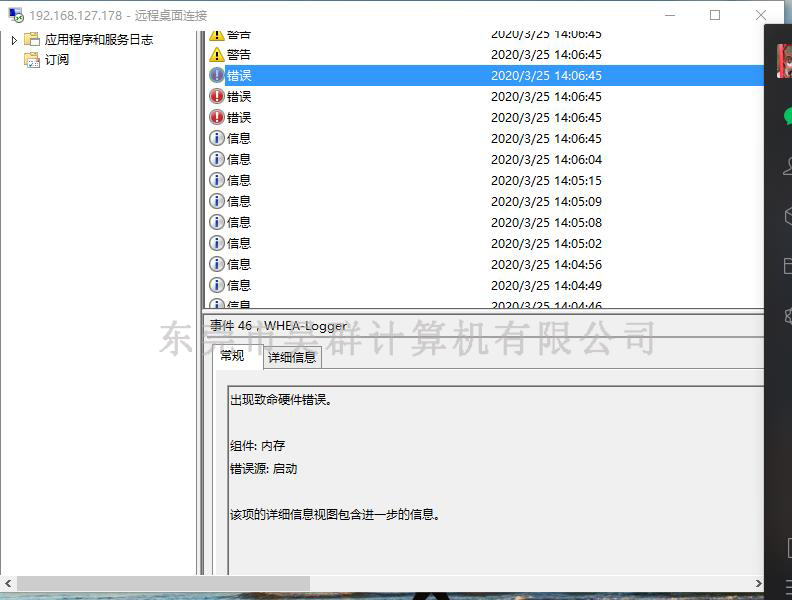This screenshot has height=600, width=792.
Task: Click the info icon of the 14:06:04 event
Action: pyautogui.click(x=217, y=159)
